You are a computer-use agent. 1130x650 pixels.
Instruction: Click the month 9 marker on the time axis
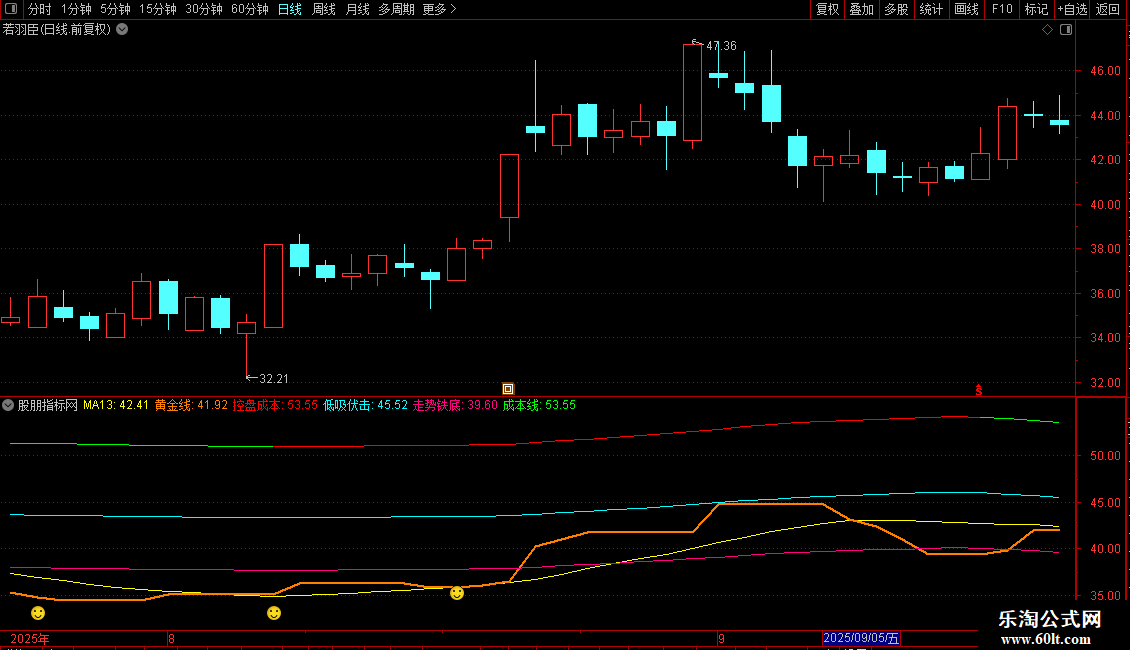(x=721, y=638)
